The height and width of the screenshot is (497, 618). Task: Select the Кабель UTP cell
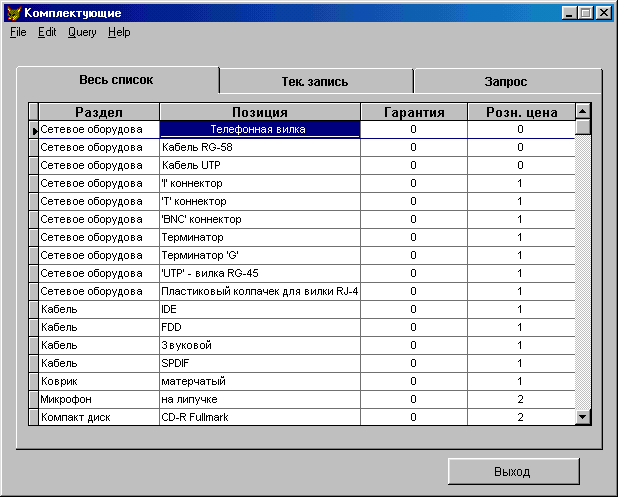[x=260, y=166]
